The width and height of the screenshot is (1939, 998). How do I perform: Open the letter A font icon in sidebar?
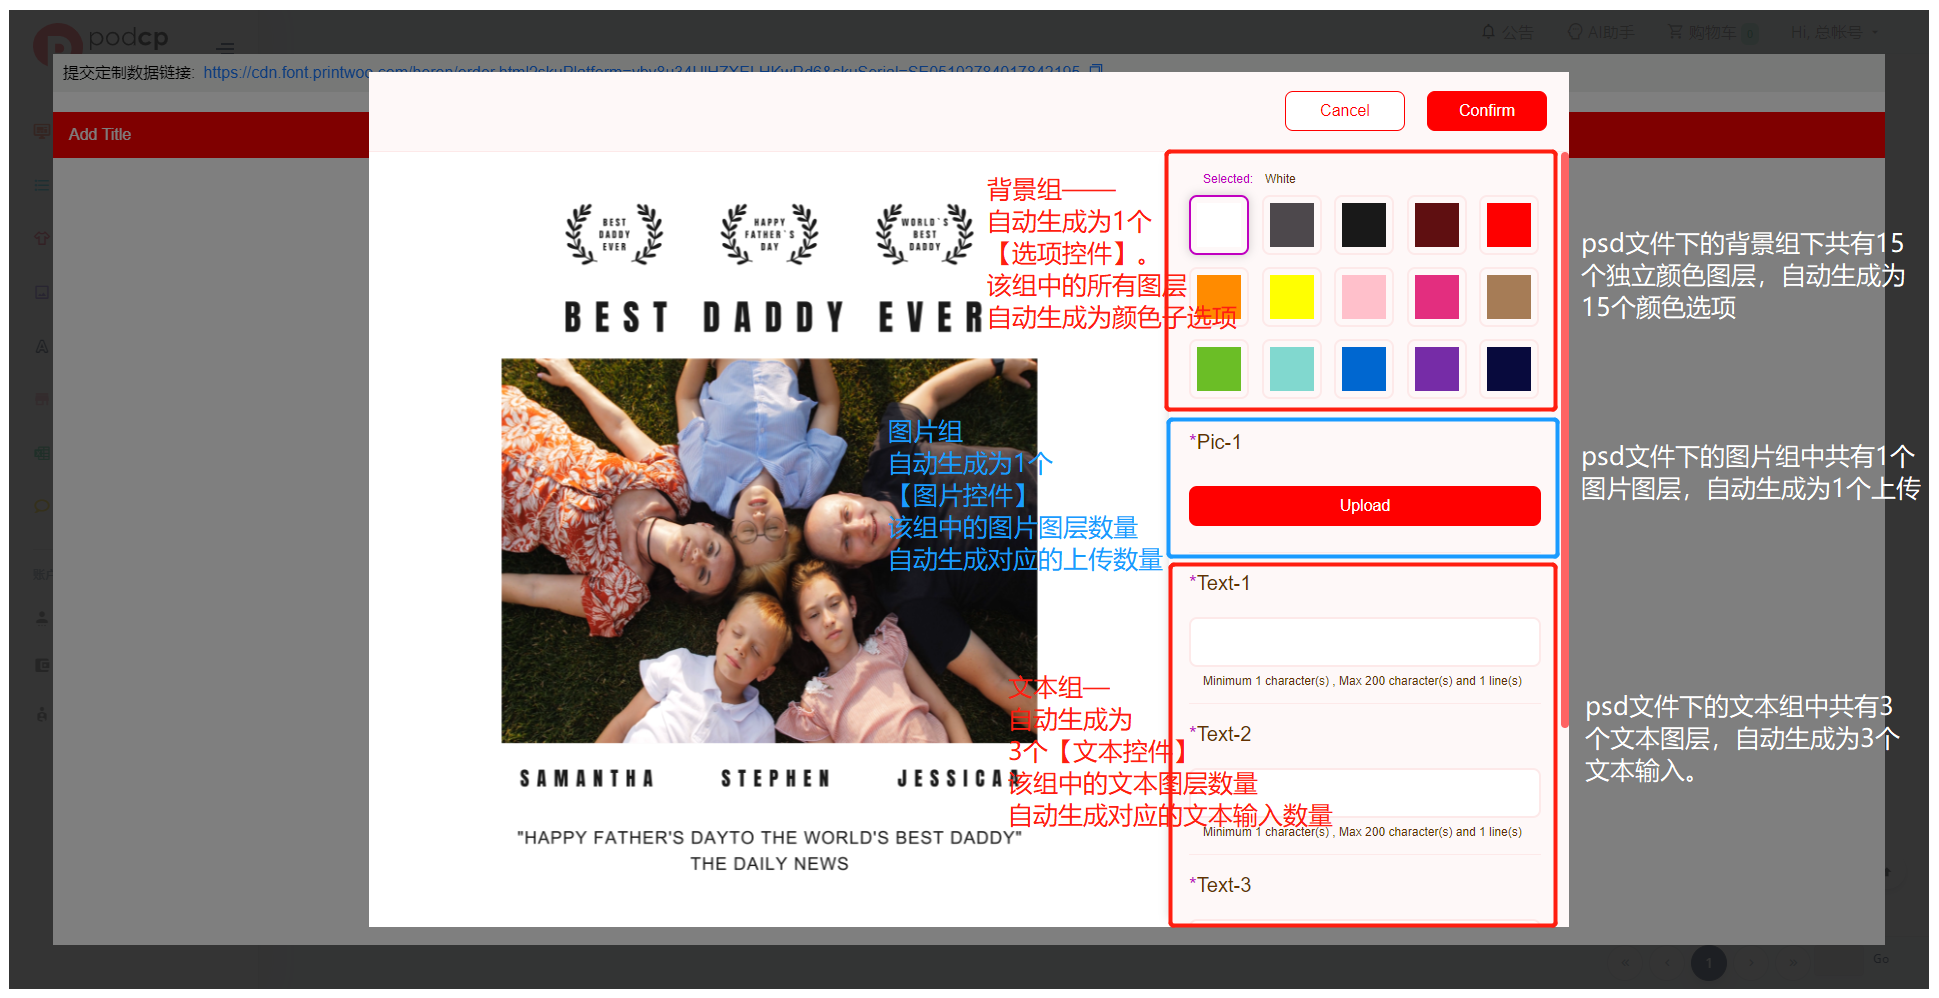point(41,346)
